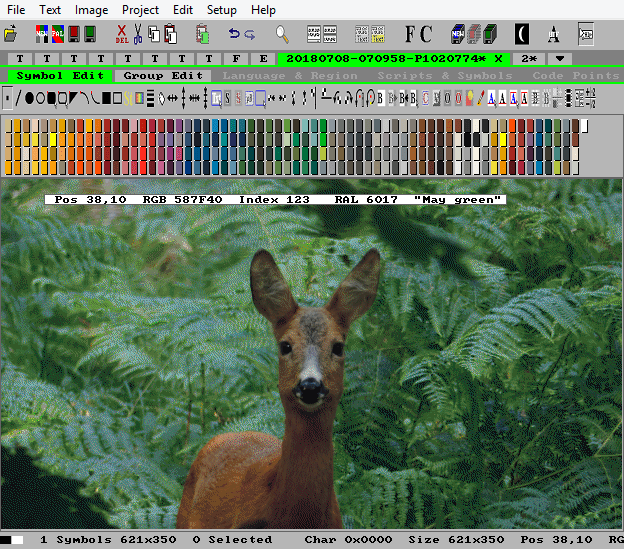The width and height of the screenshot is (624, 549).
Task: Select the filled black square tool
Action: click(x=106, y=98)
